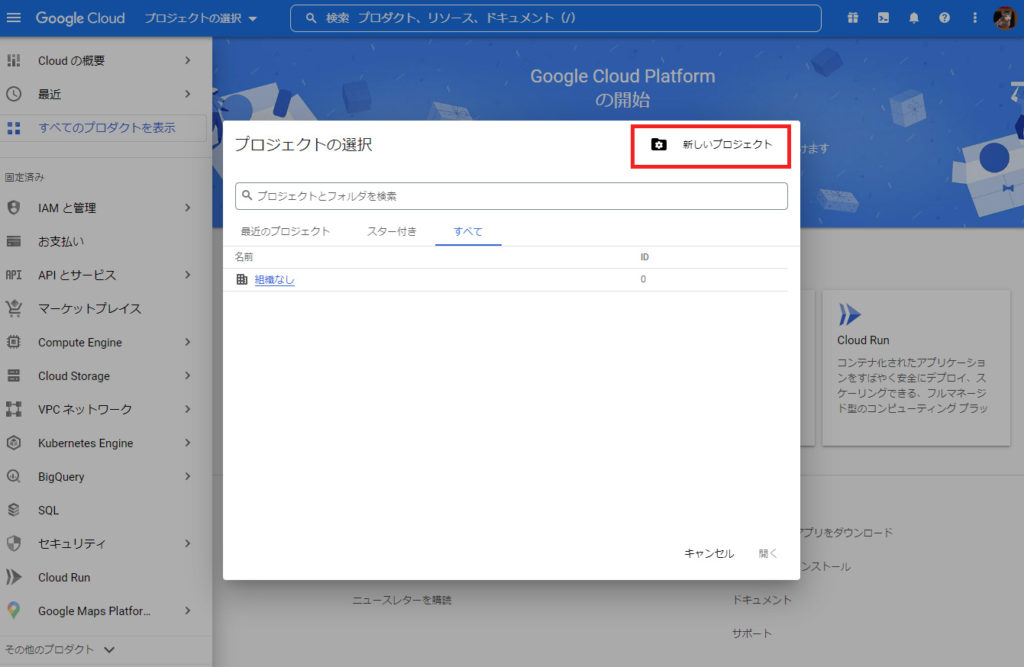This screenshot has height=667, width=1024.
Task: Click the キャンセル button
Action: [709, 553]
